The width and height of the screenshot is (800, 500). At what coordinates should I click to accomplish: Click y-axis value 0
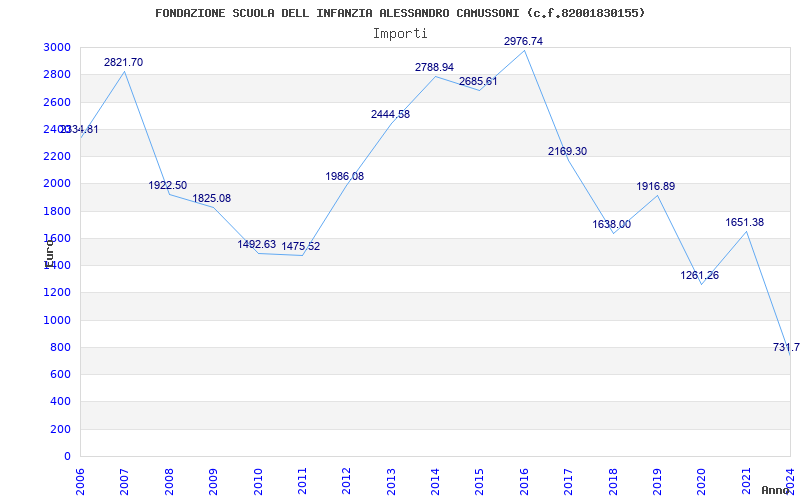[67, 457]
